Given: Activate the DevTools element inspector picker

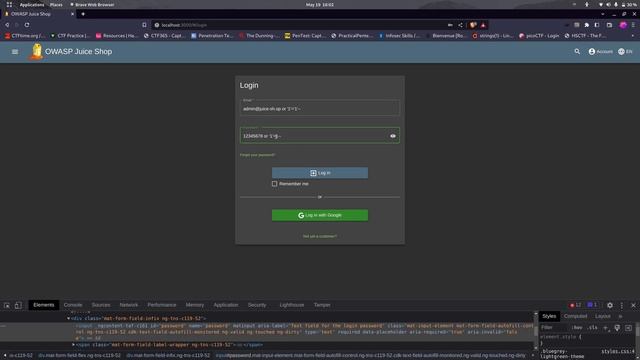Looking at the screenshot, I should point(7,305).
